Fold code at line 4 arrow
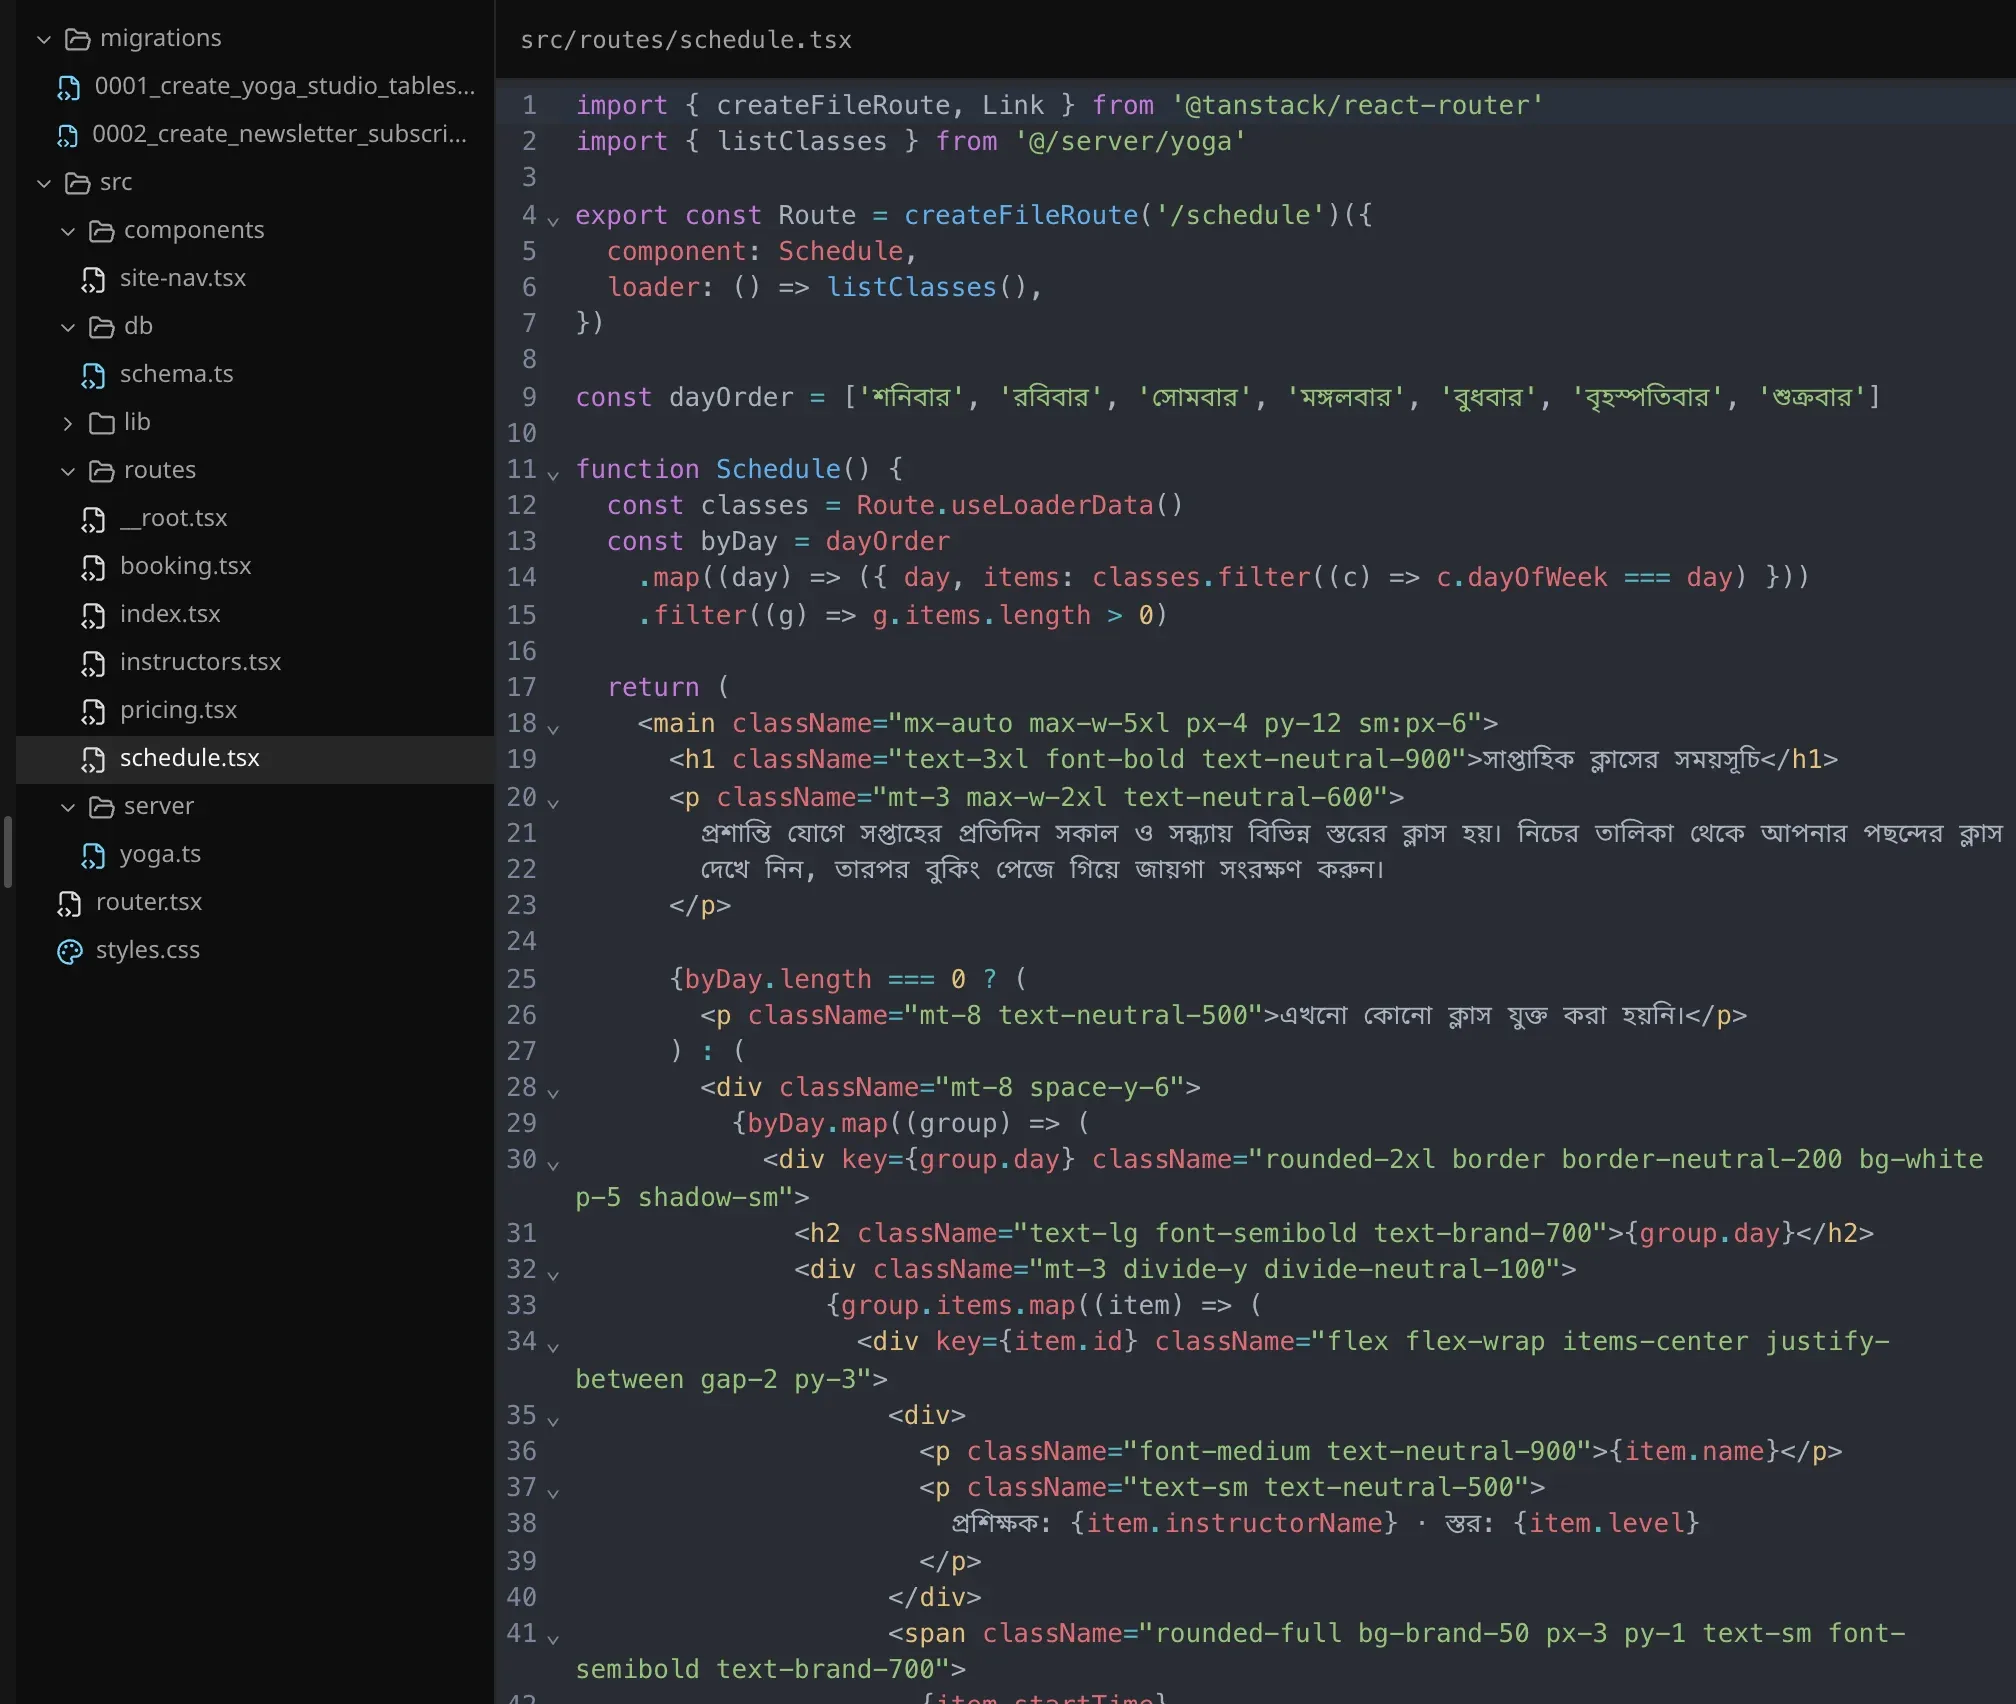This screenshot has width=2016, height=1704. point(553,220)
